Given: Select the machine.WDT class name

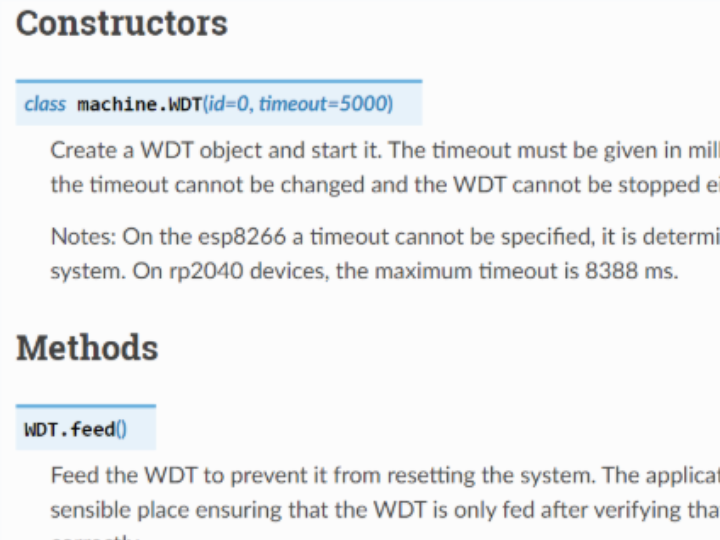Looking at the screenshot, I should click(x=140, y=104).
